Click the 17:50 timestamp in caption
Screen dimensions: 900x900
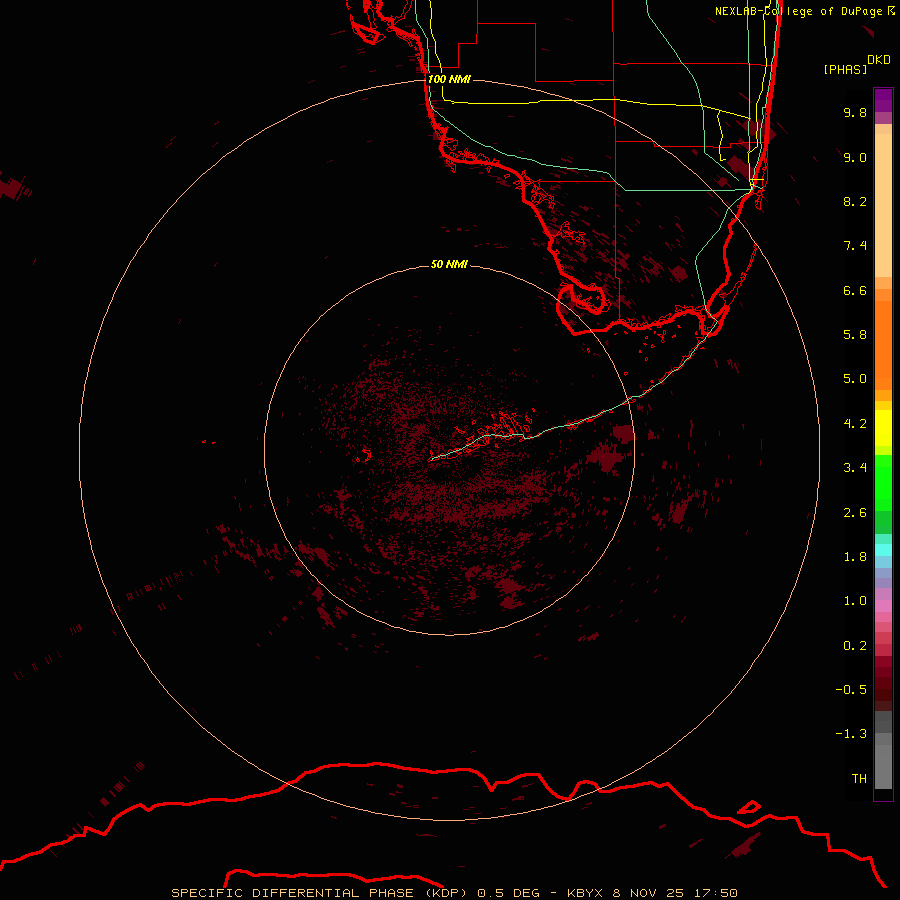pyautogui.click(x=716, y=893)
